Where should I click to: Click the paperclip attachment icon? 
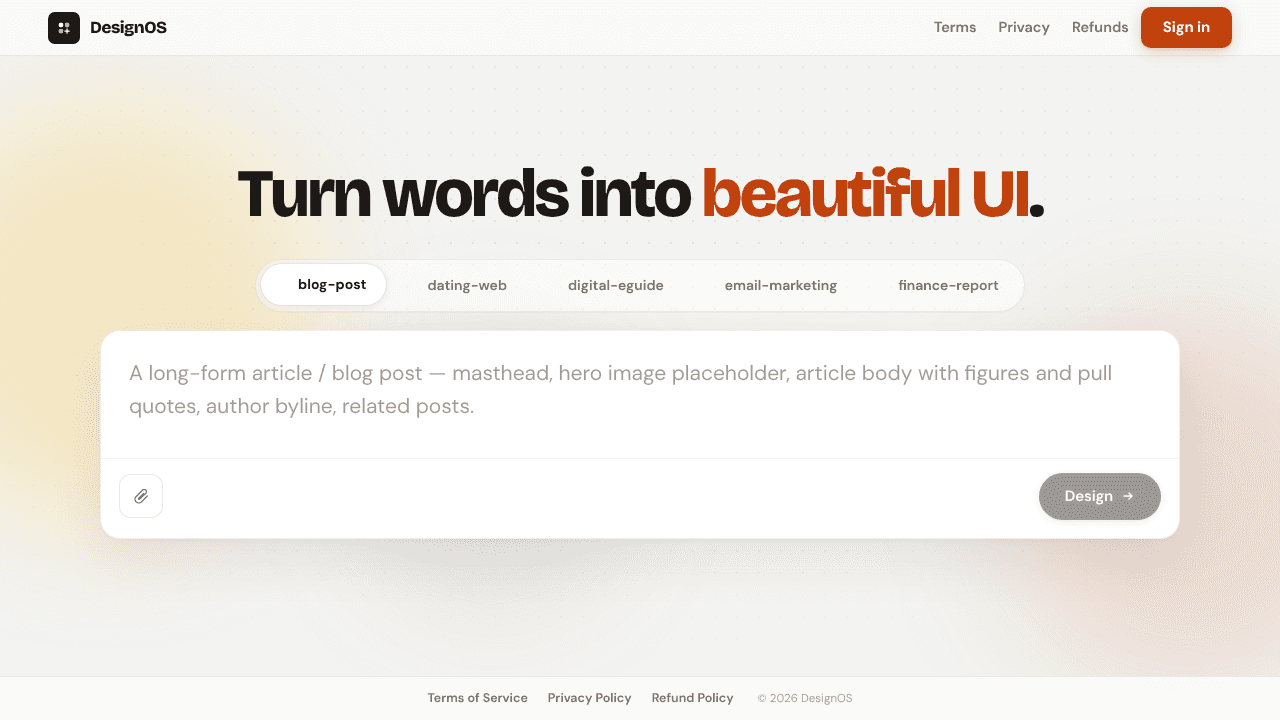(x=141, y=496)
